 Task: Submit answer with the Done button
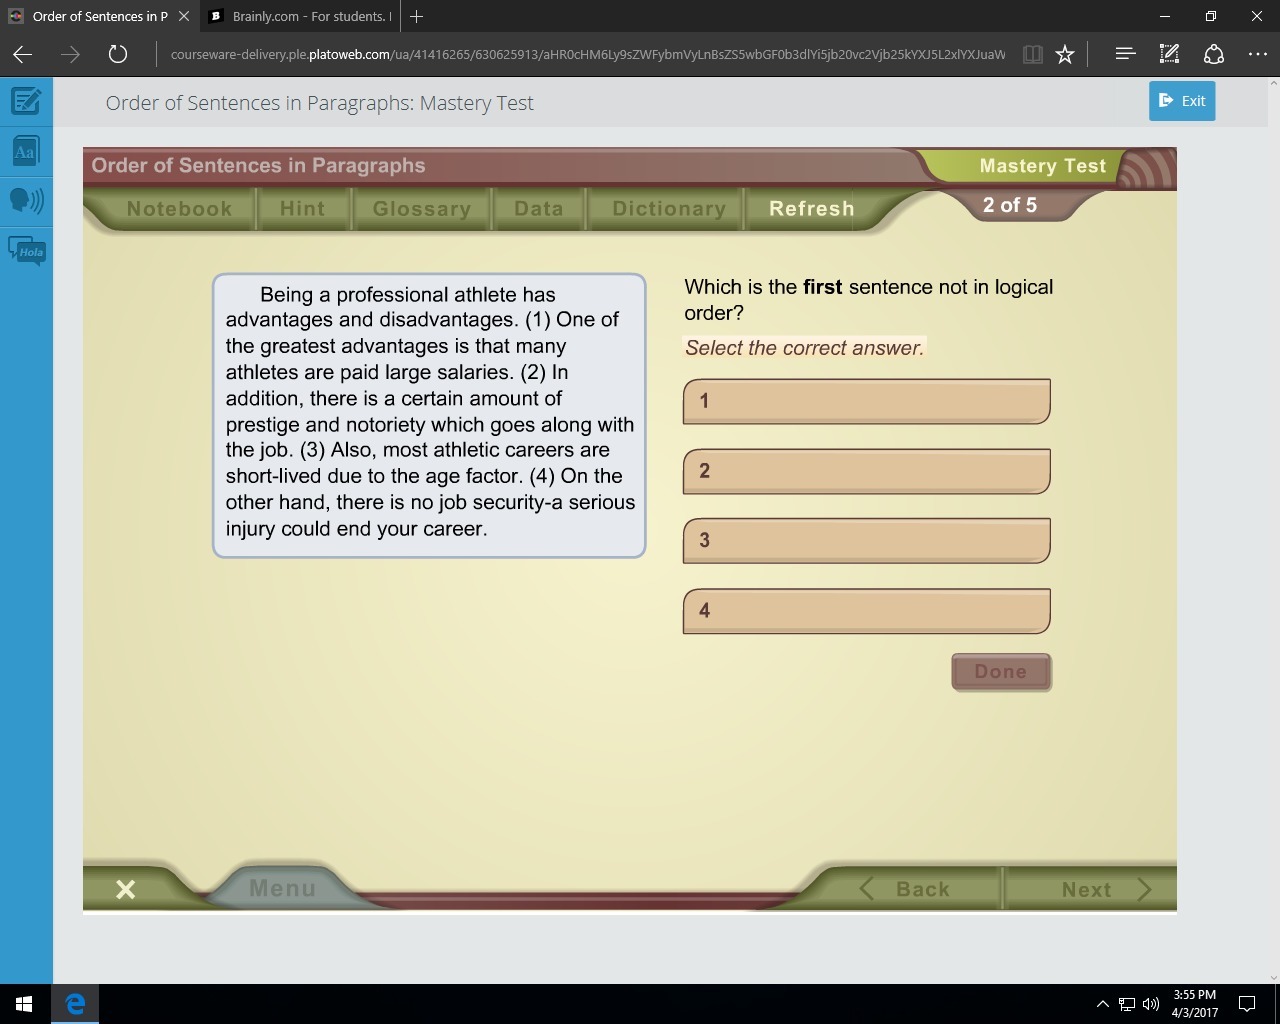(x=1001, y=672)
